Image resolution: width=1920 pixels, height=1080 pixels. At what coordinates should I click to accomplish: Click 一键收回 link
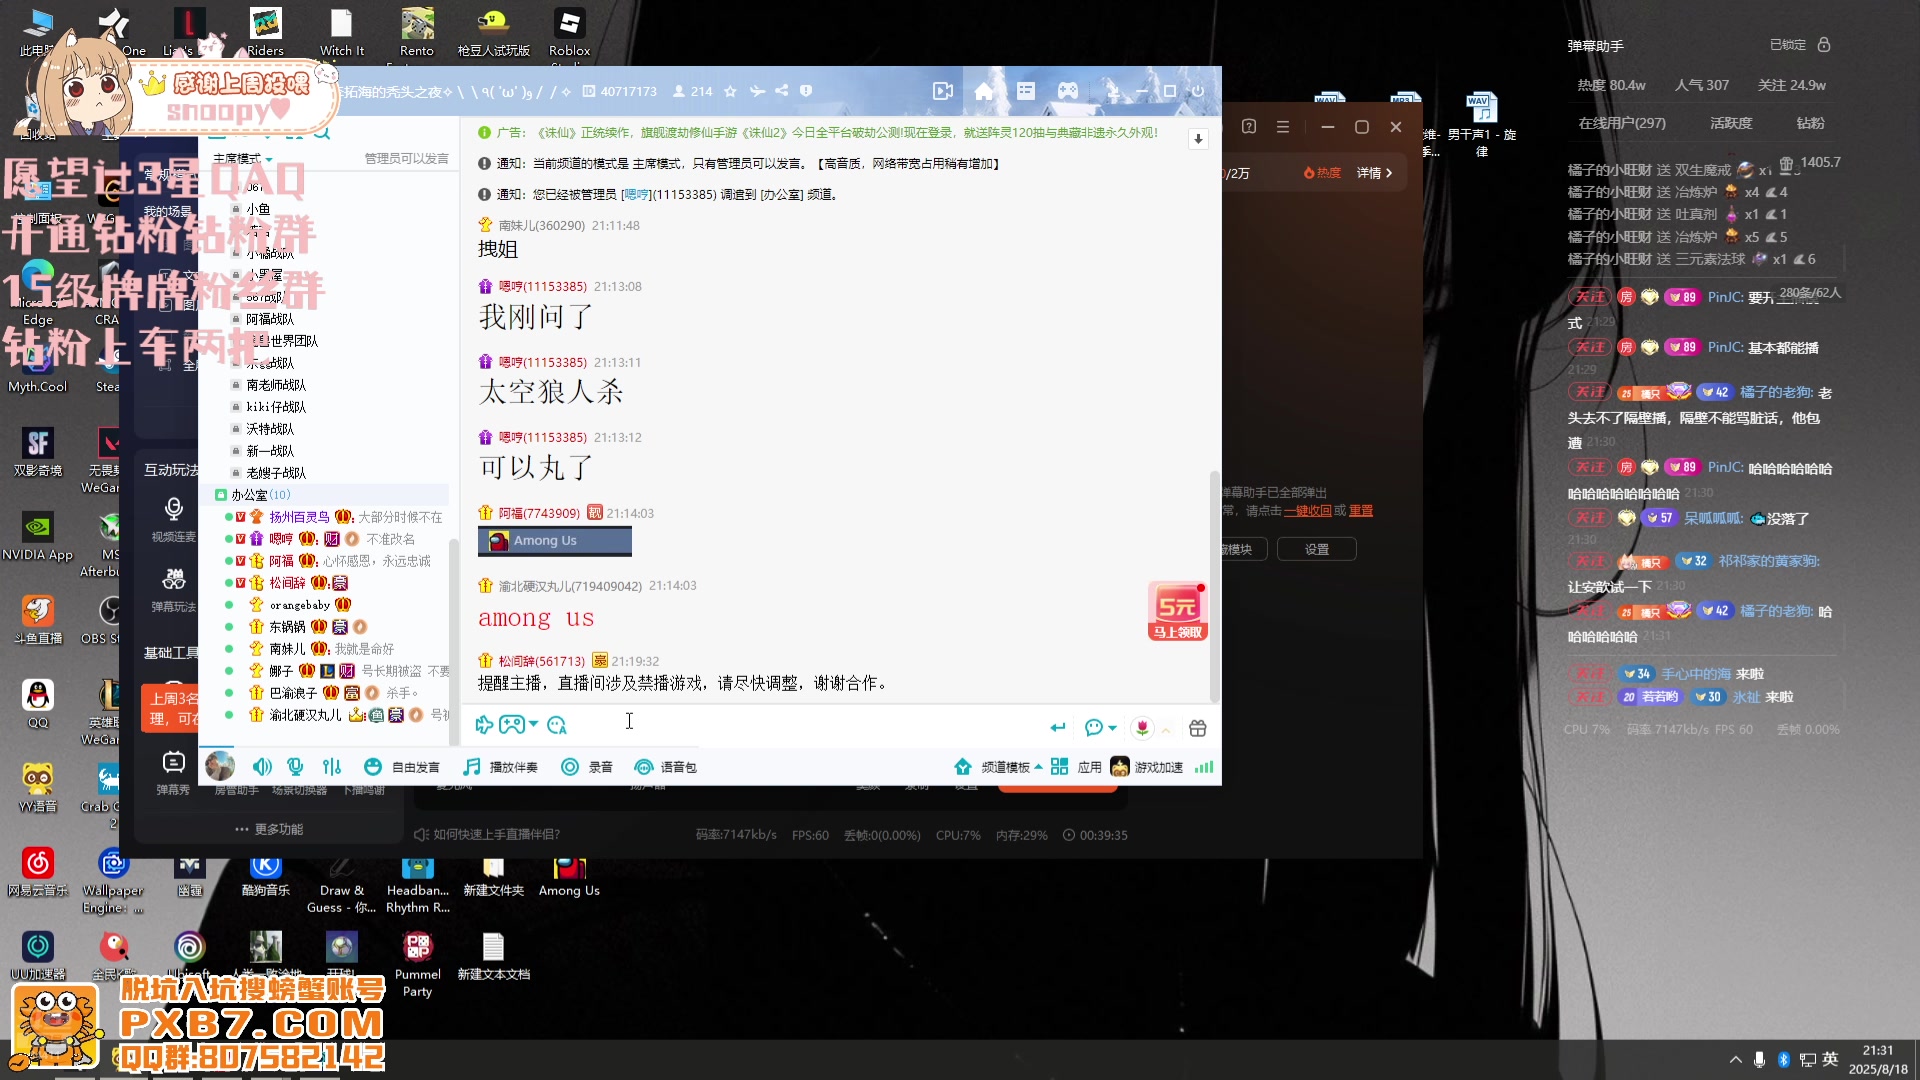tap(1307, 510)
